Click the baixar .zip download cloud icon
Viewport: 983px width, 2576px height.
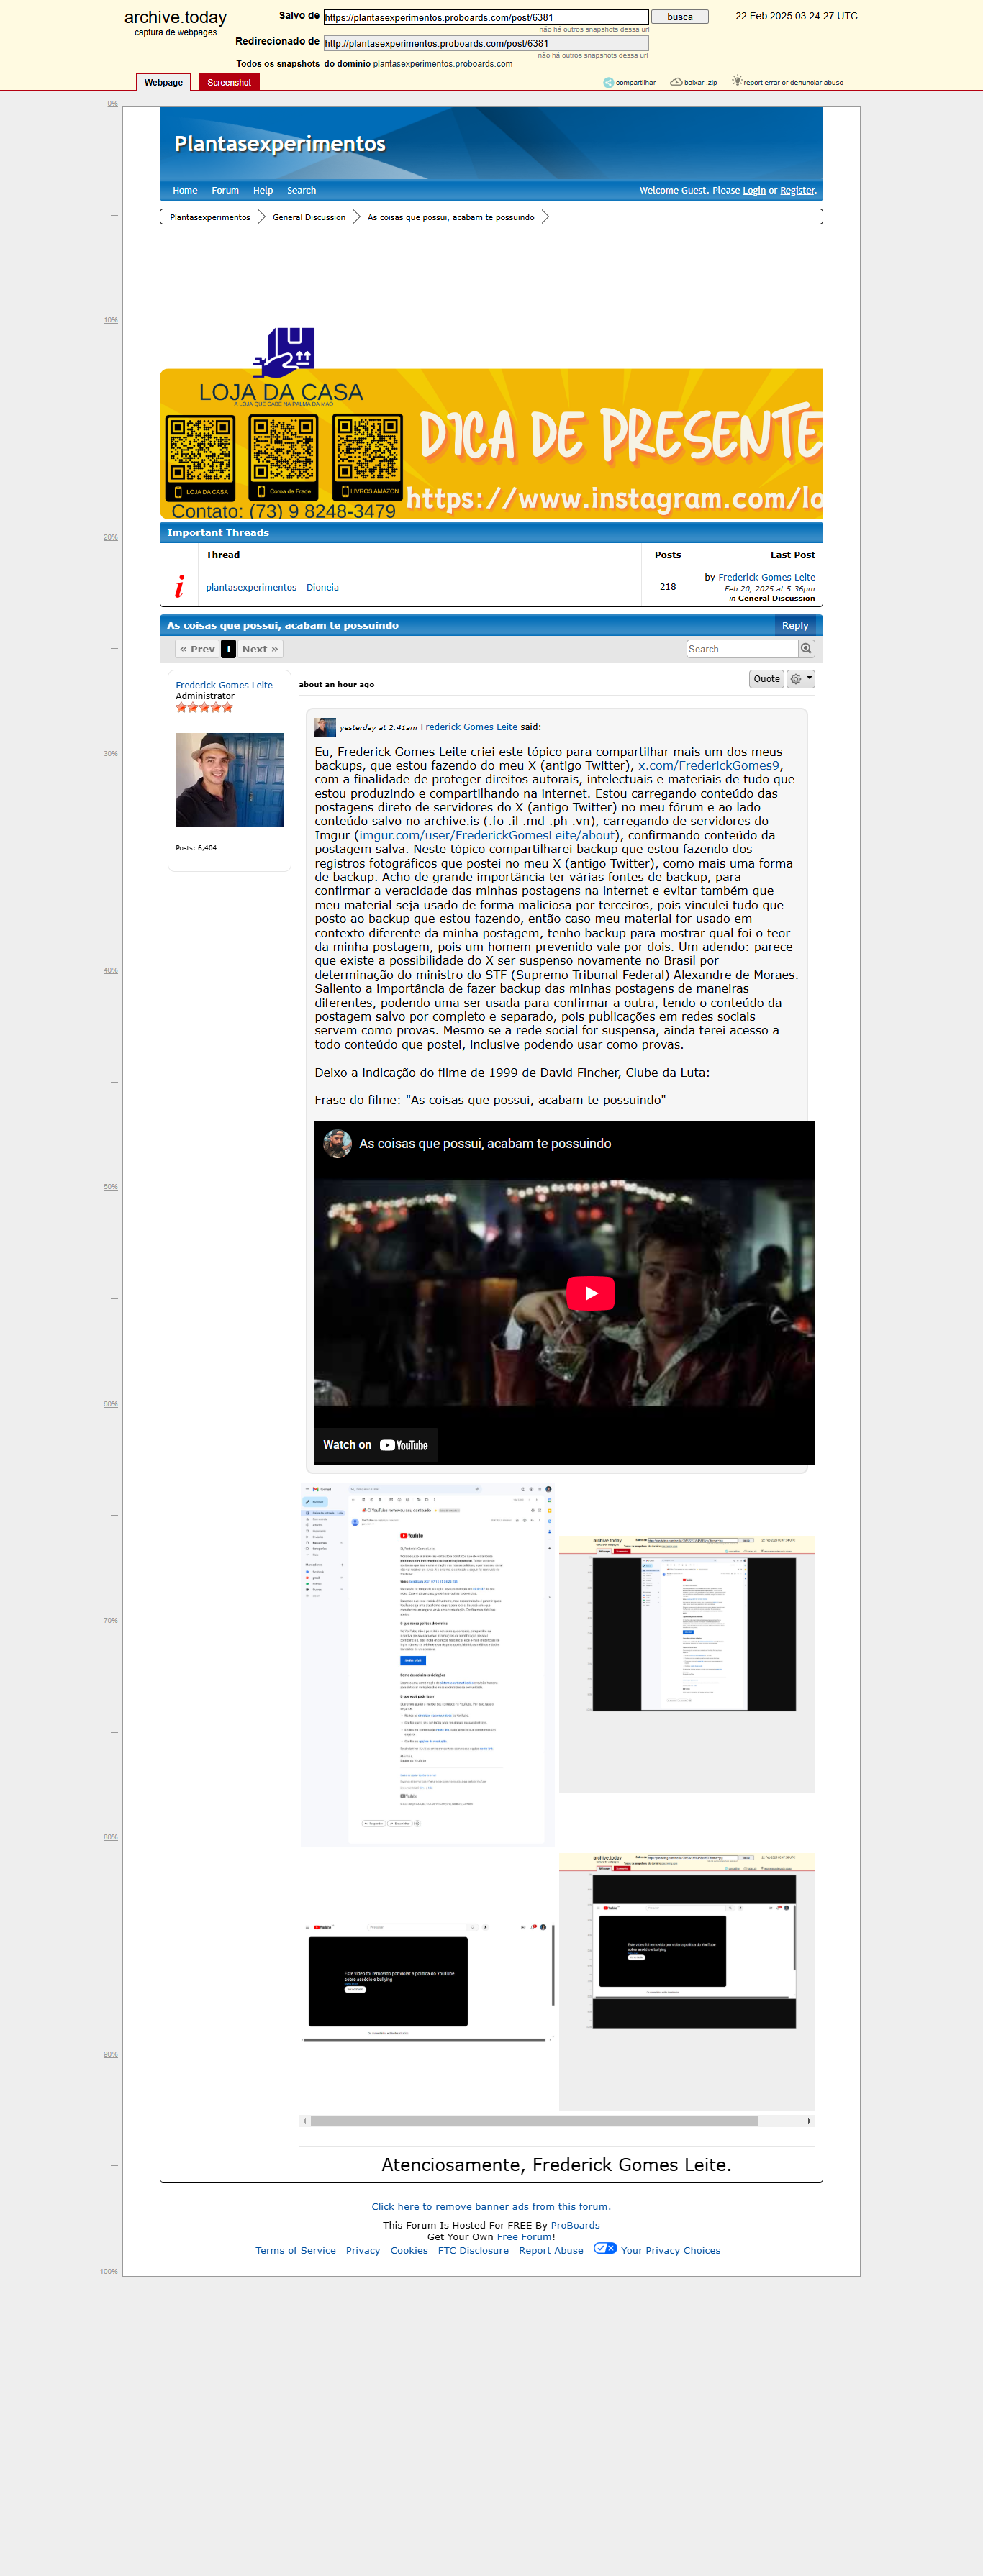pos(676,82)
